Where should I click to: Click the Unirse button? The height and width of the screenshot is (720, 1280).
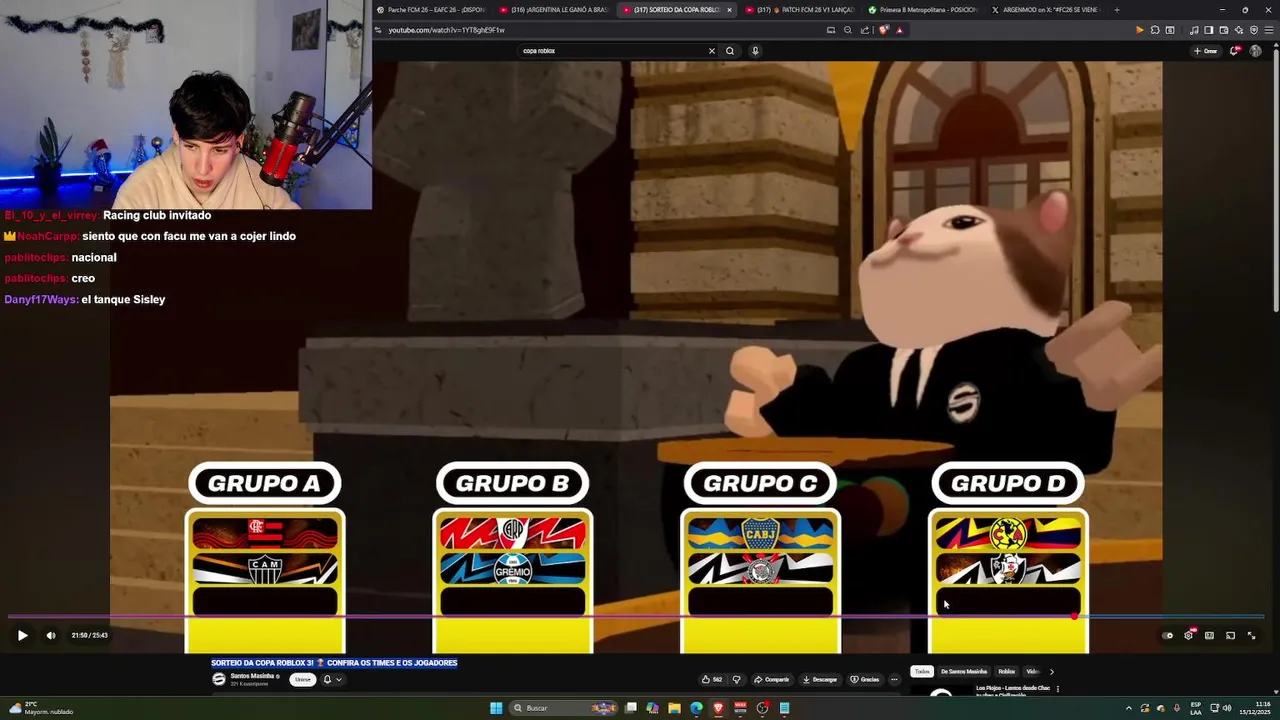pos(302,679)
